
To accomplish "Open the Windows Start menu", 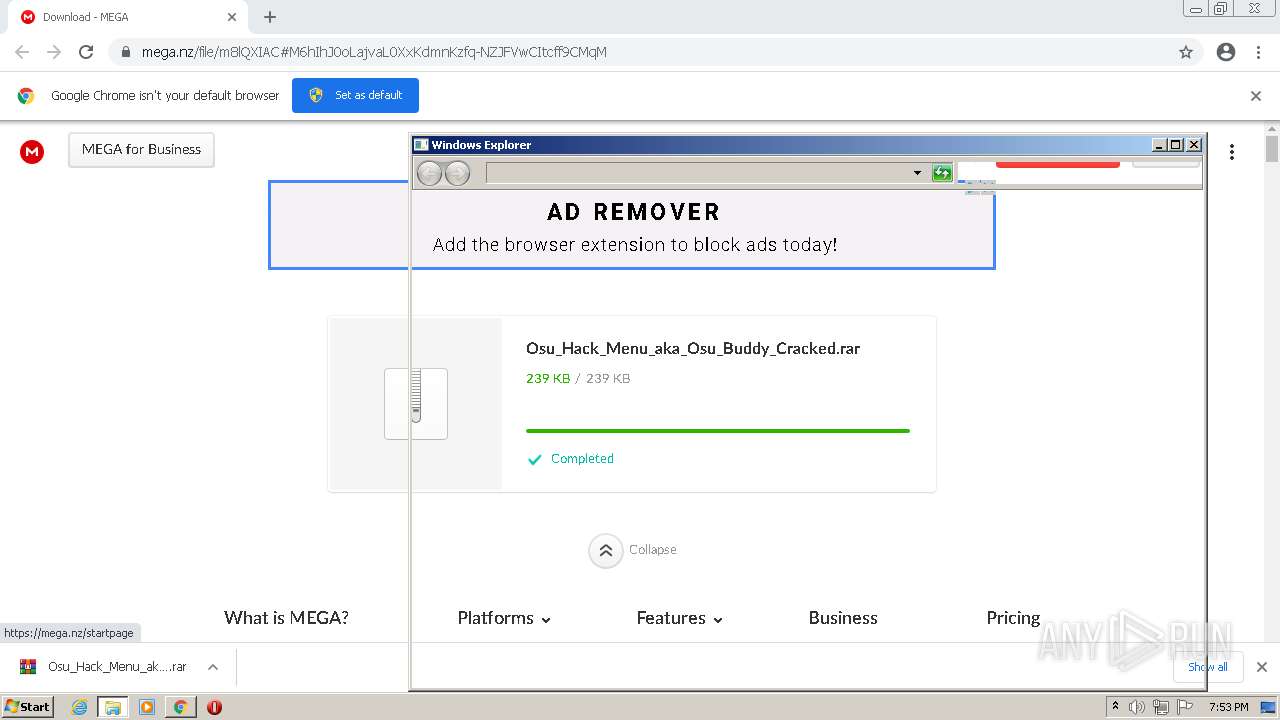I will tap(27, 706).
